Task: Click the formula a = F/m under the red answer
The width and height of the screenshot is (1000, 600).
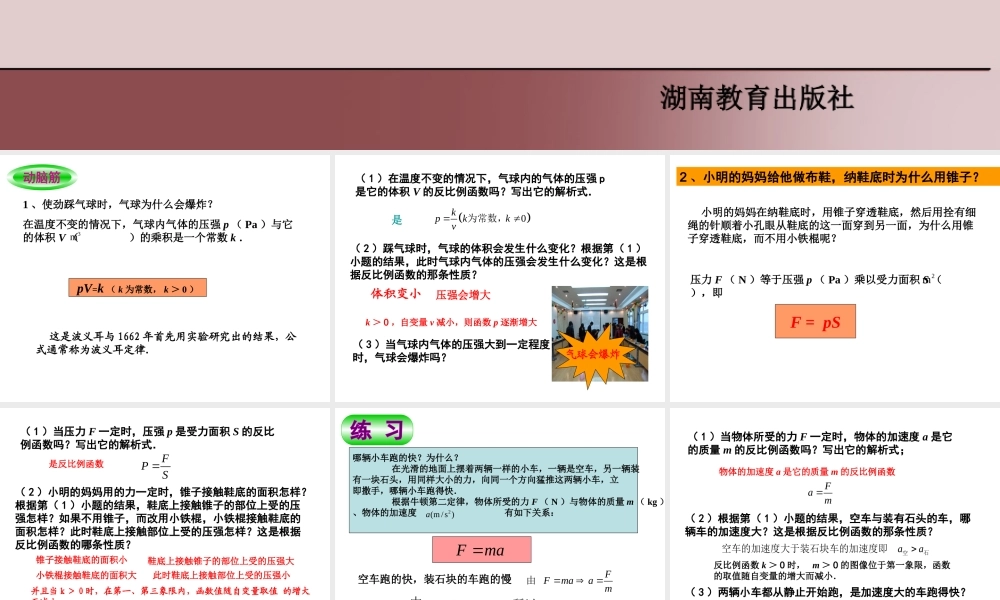Action: coord(820,493)
